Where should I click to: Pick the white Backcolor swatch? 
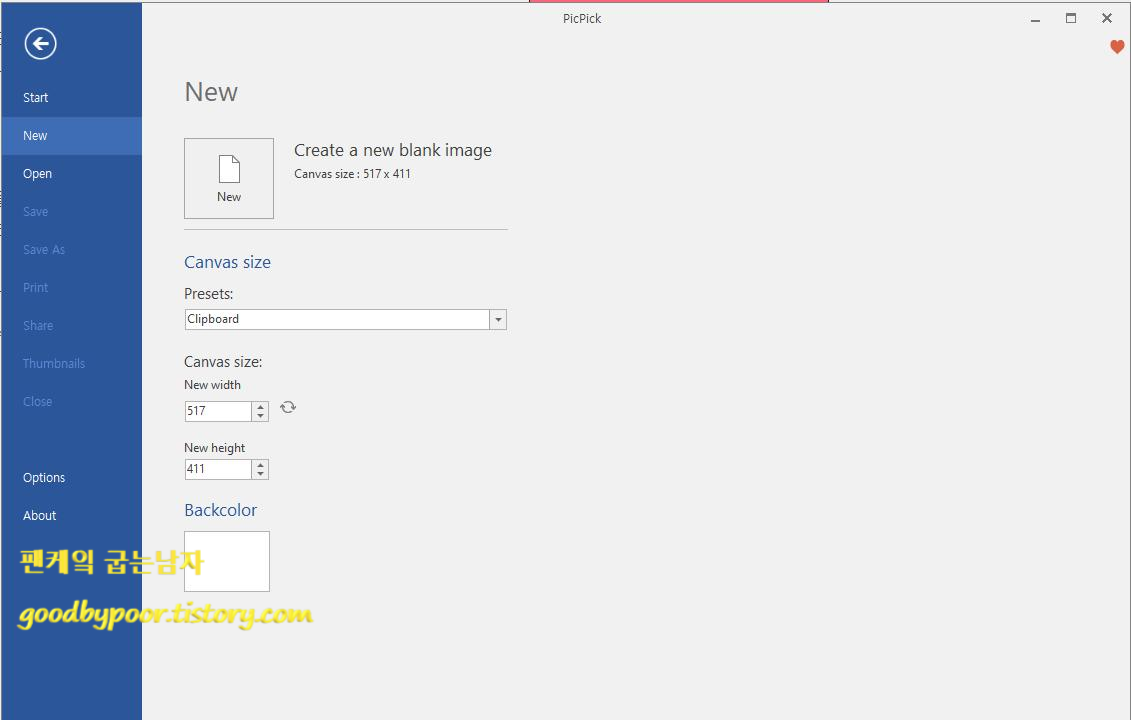(226, 561)
